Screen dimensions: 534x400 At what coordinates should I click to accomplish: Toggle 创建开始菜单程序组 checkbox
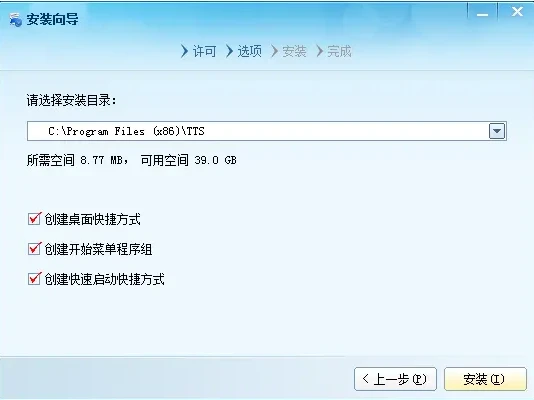coord(34,249)
